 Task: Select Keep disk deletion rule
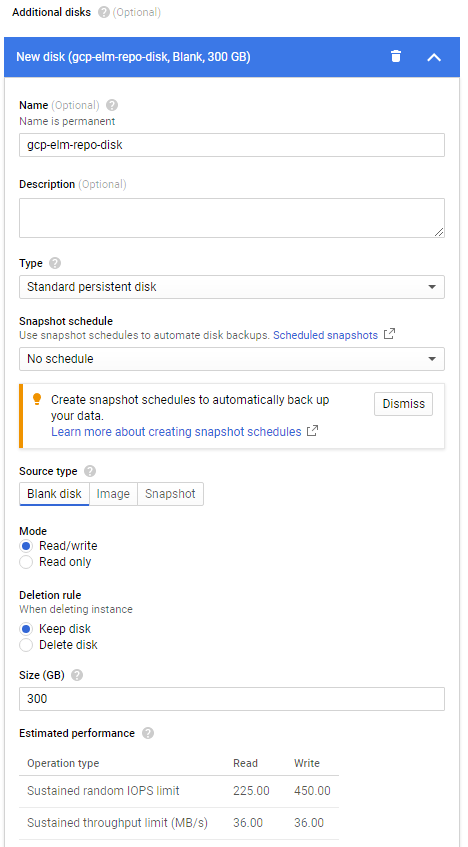pos(26,629)
